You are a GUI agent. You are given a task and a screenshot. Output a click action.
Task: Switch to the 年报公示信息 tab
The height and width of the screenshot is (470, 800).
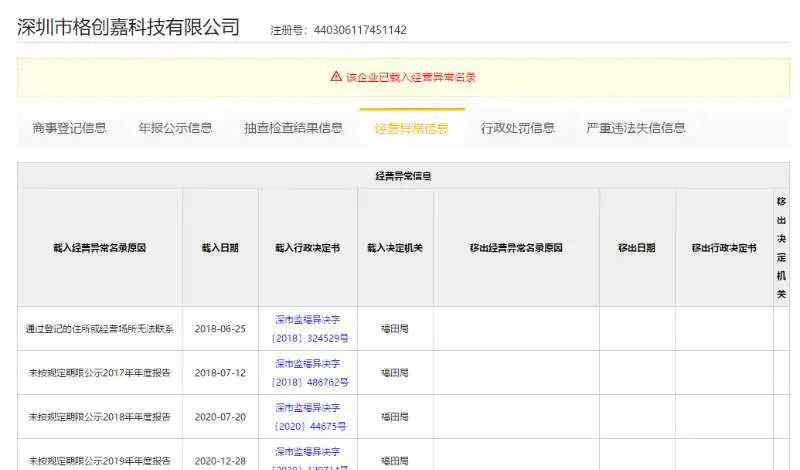click(175, 128)
